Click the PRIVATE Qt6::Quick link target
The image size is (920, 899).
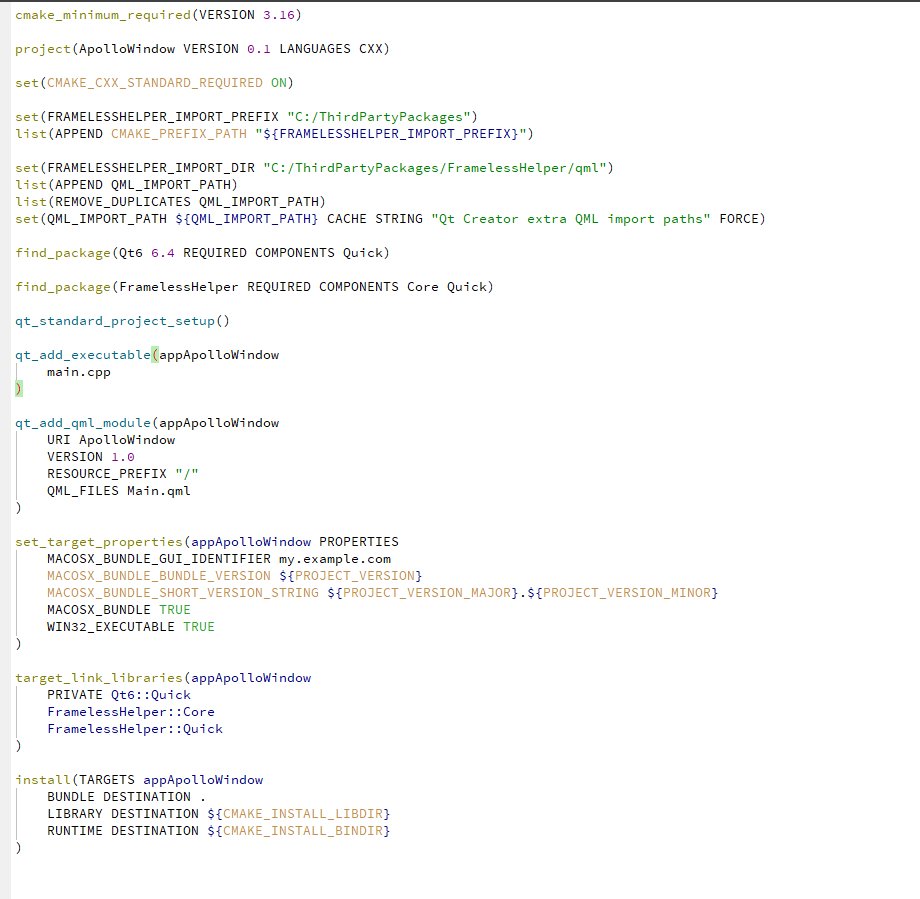click(120, 694)
